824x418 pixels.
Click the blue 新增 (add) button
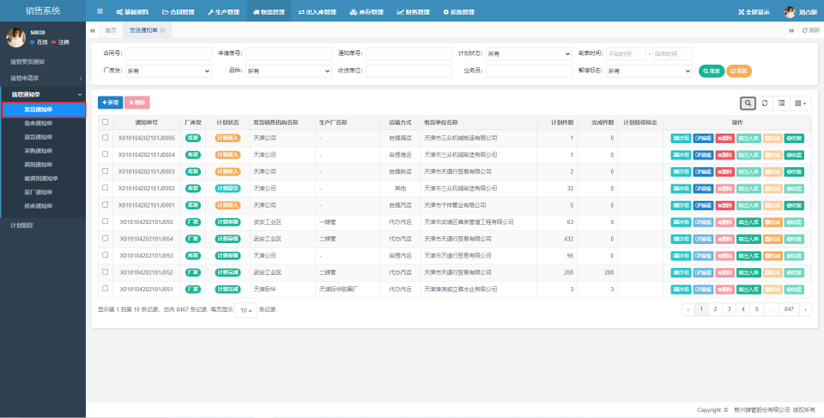tap(110, 103)
